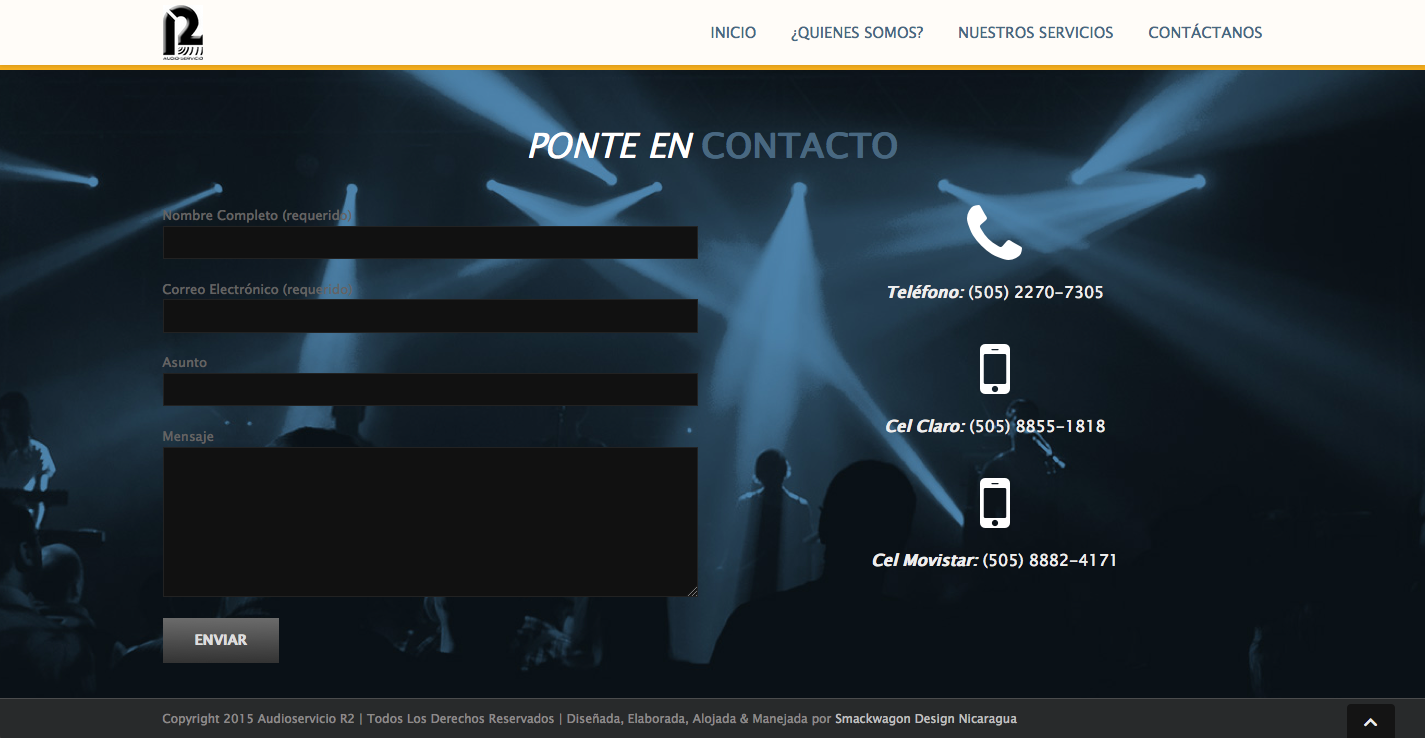This screenshot has width=1425, height=738.
Task: Click inside the Mensaje text area
Action: [x=430, y=522]
